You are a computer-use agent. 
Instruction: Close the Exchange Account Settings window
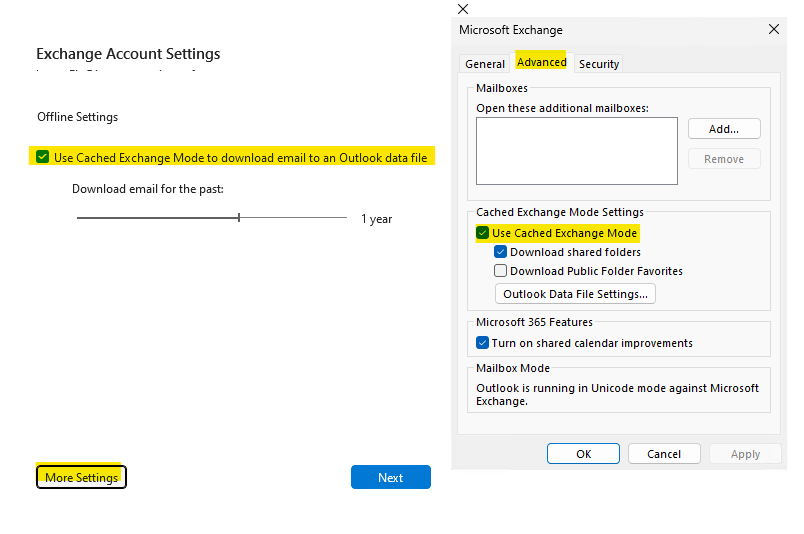[463, 9]
